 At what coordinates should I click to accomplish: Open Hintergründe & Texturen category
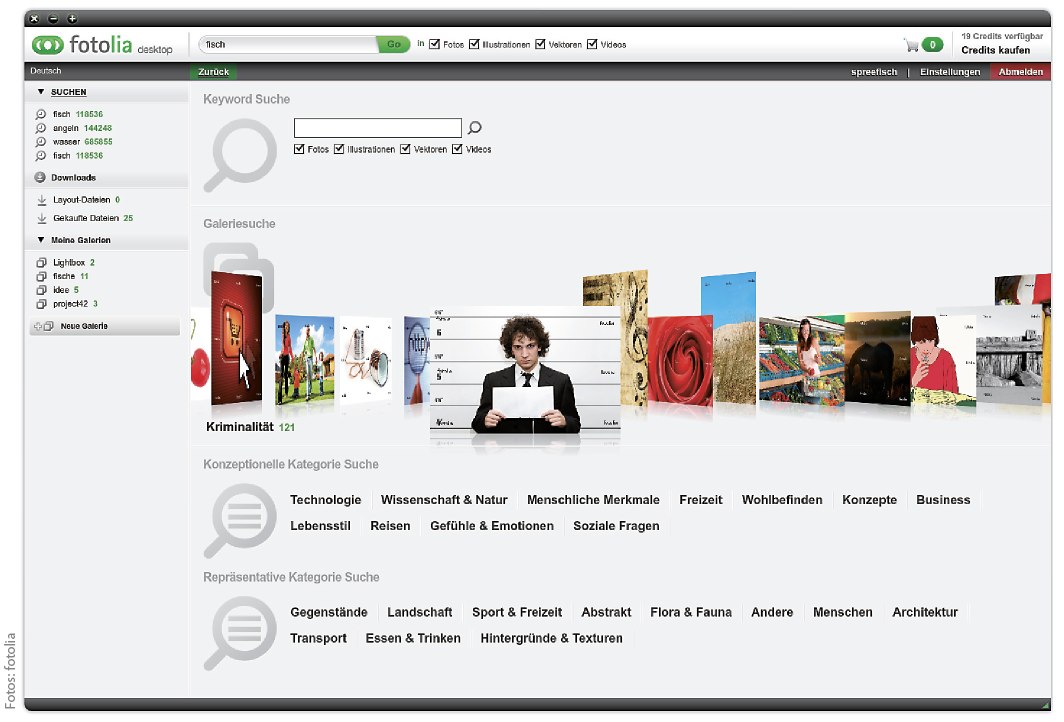point(551,639)
